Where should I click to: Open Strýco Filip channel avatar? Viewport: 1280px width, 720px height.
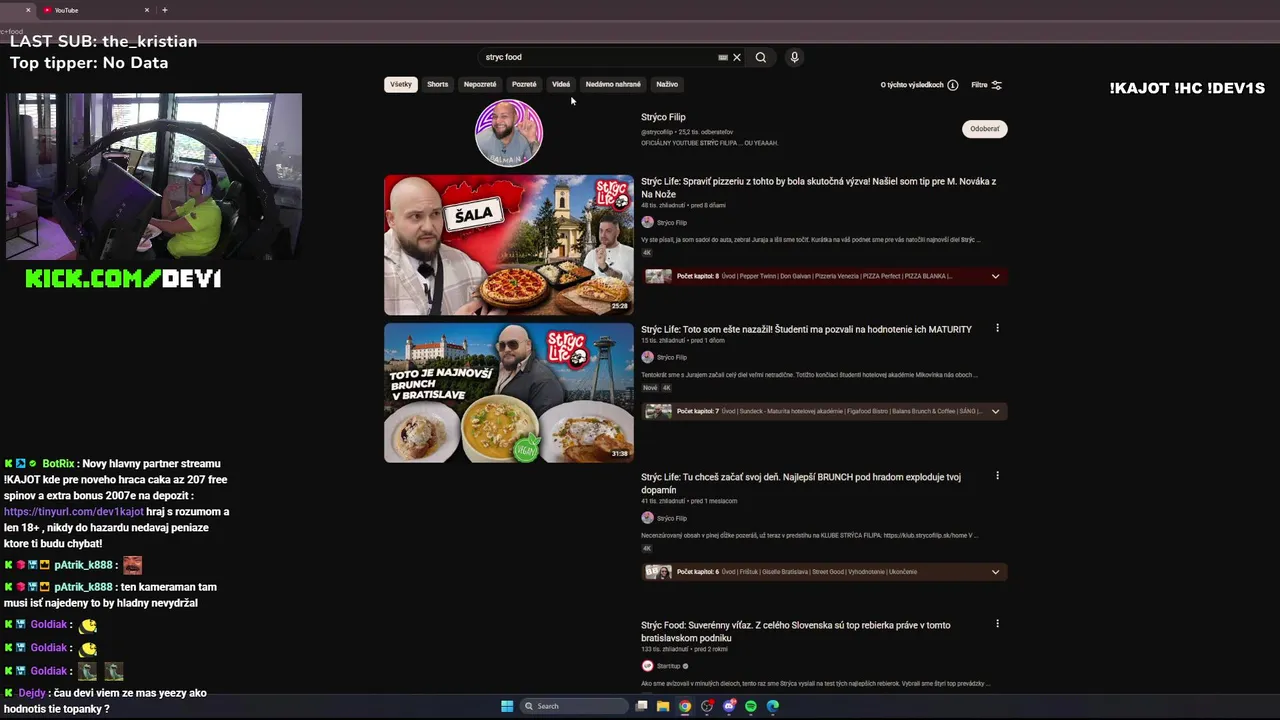click(x=509, y=132)
